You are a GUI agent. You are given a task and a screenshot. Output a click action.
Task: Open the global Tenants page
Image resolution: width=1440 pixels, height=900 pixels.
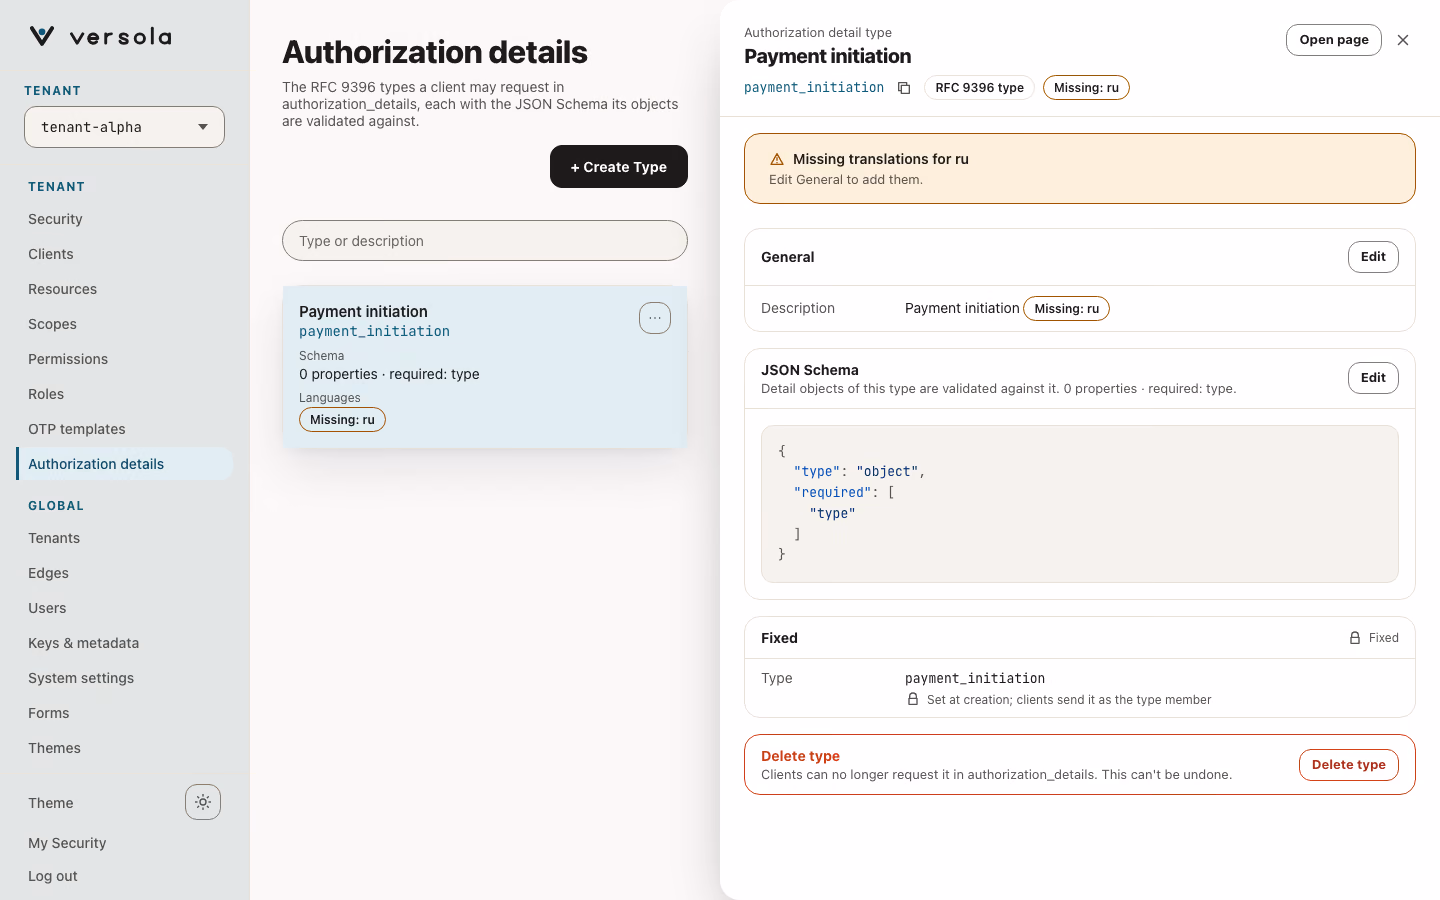coord(125,538)
